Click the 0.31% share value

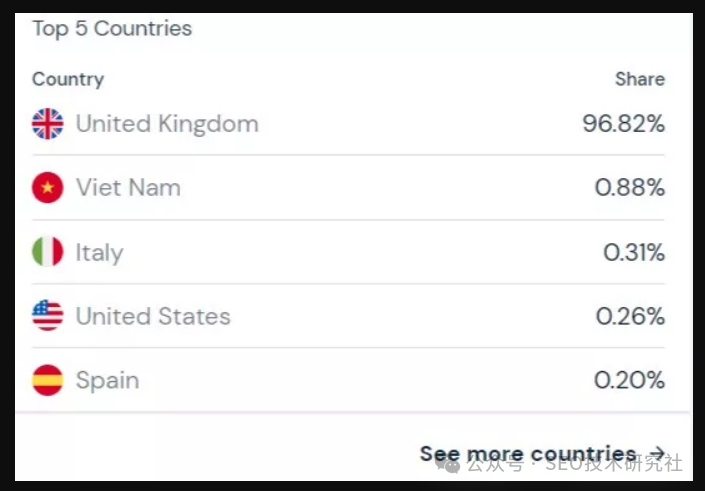tap(634, 252)
